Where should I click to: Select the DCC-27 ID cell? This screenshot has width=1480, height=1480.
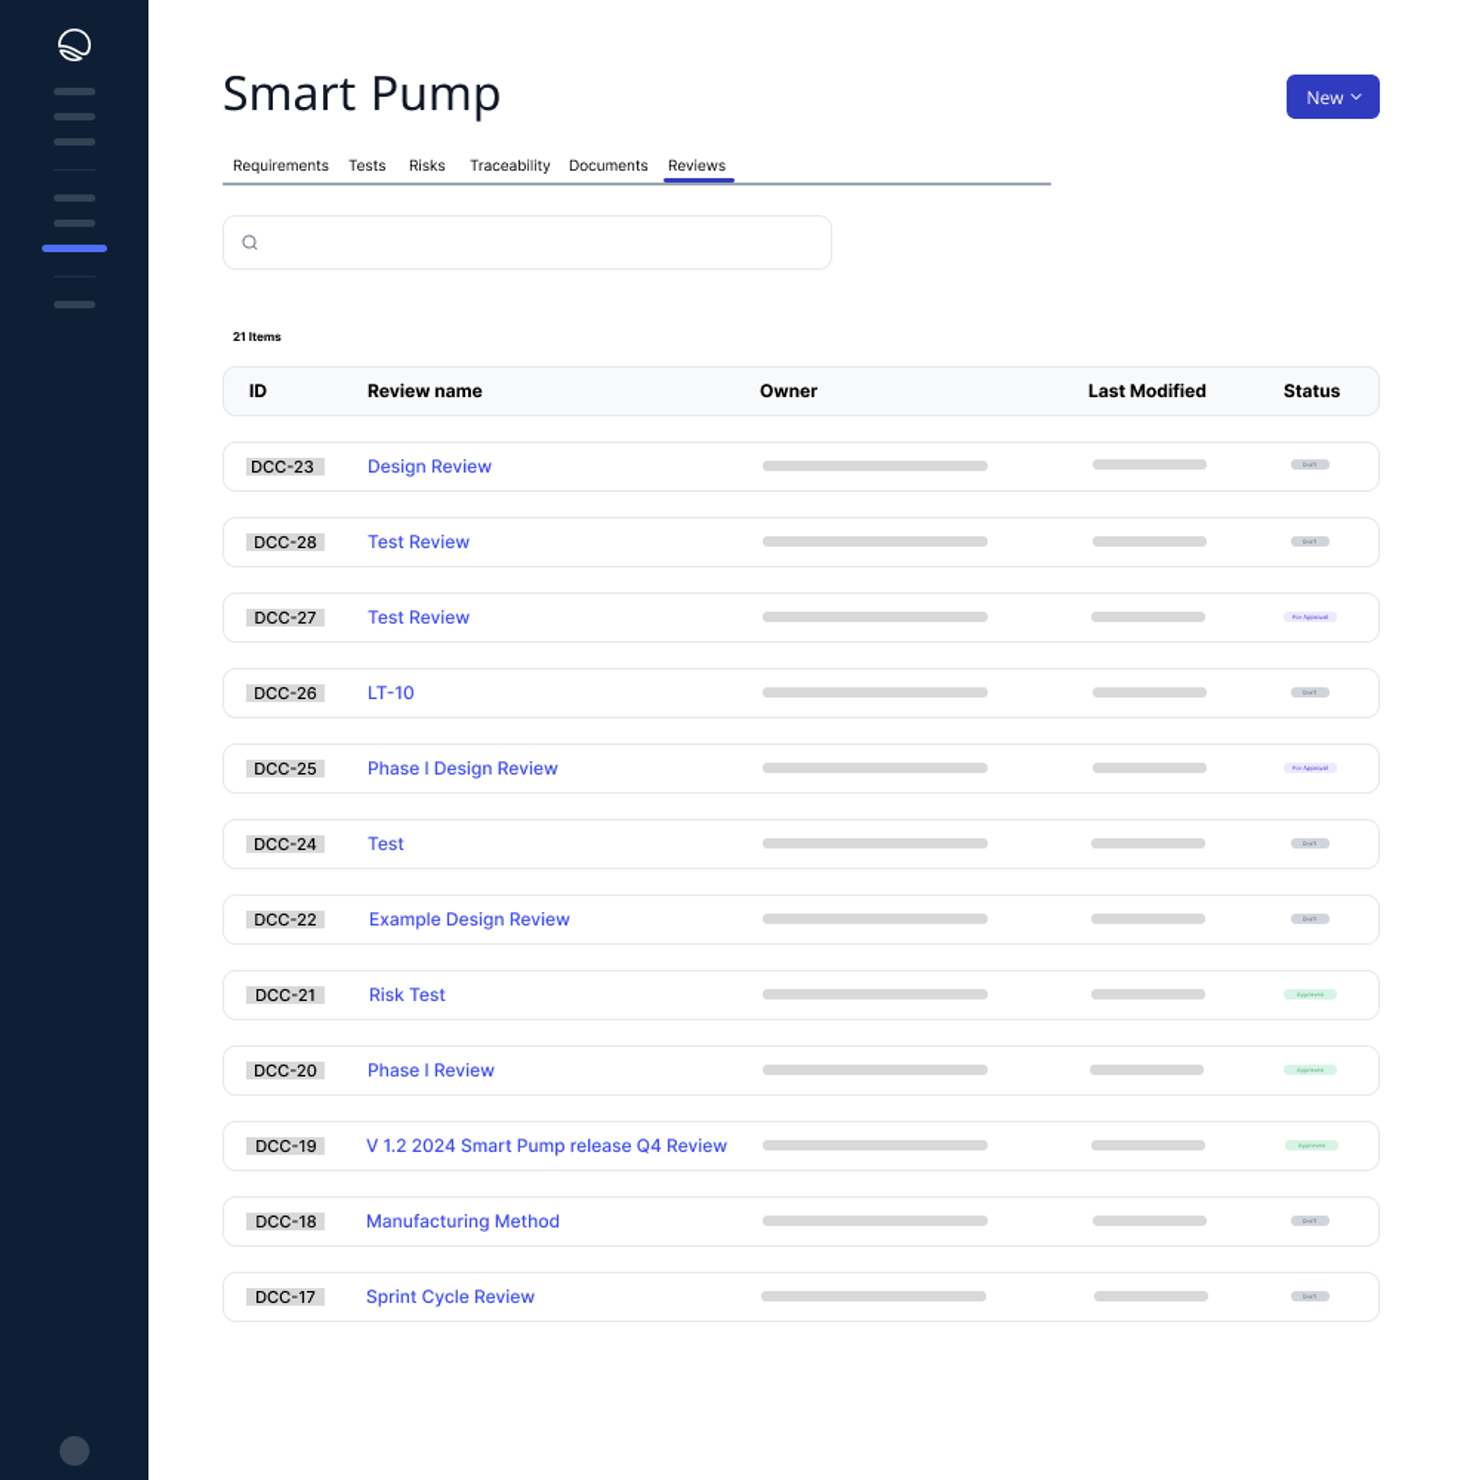pos(285,618)
